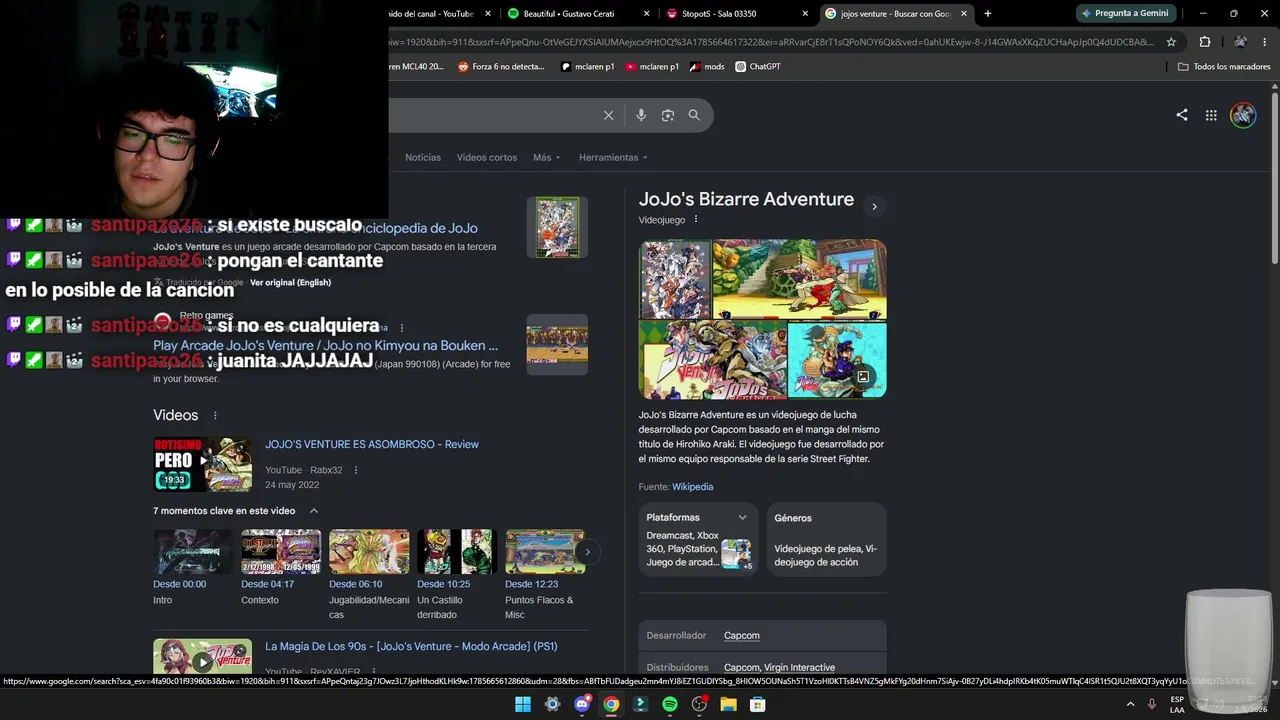This screenshot has width=1280, height=720.
Task: Close the Beautiful Gustavo Cerati tab
Action: [x=646, y=14]
